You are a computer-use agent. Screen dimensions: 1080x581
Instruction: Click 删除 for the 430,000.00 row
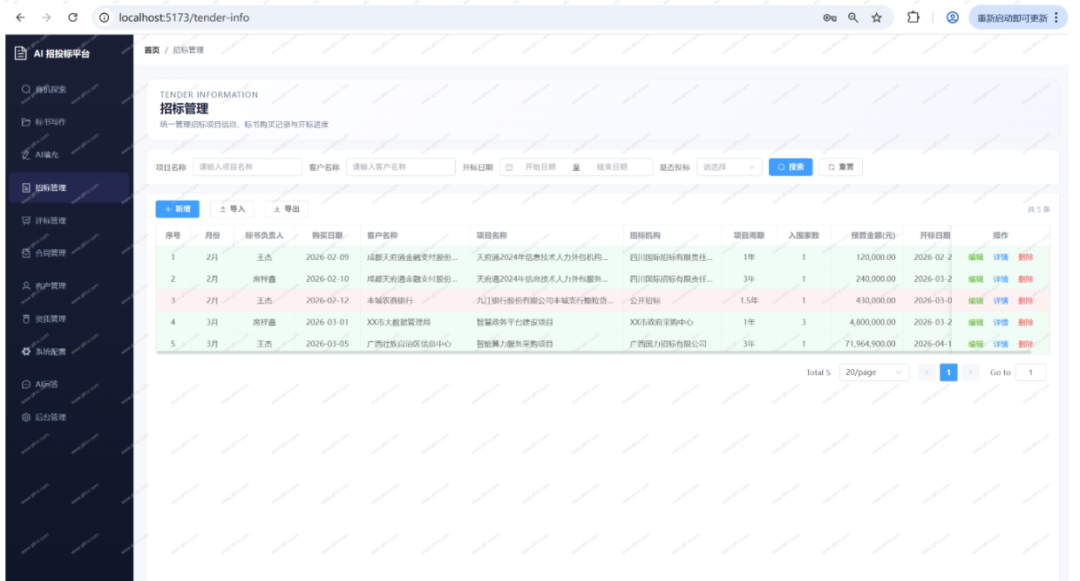point(1025,301)
